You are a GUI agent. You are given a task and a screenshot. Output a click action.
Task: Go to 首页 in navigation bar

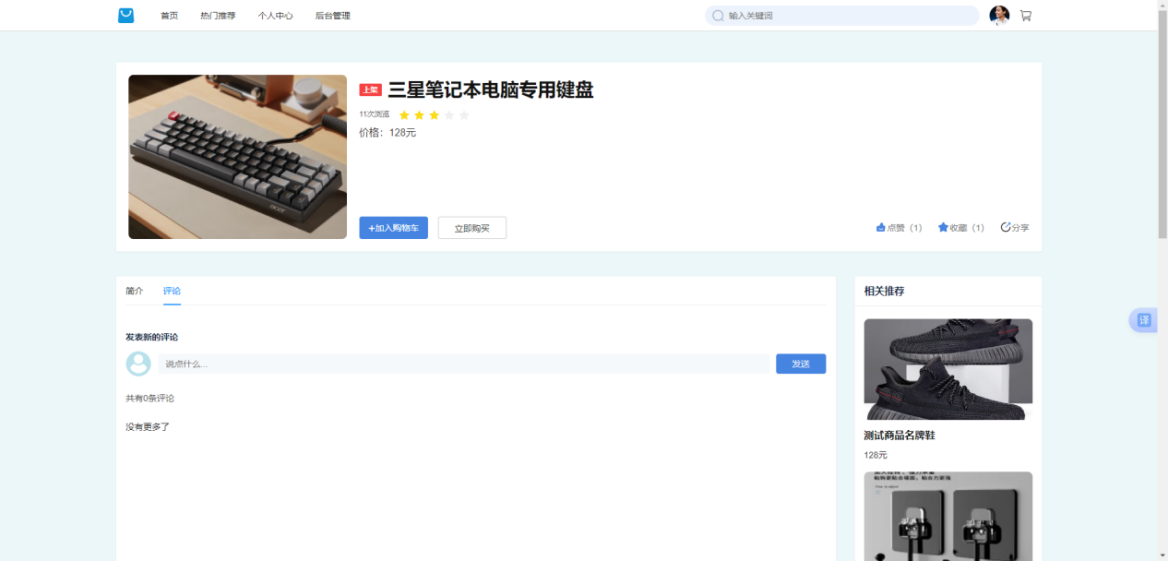169,16
